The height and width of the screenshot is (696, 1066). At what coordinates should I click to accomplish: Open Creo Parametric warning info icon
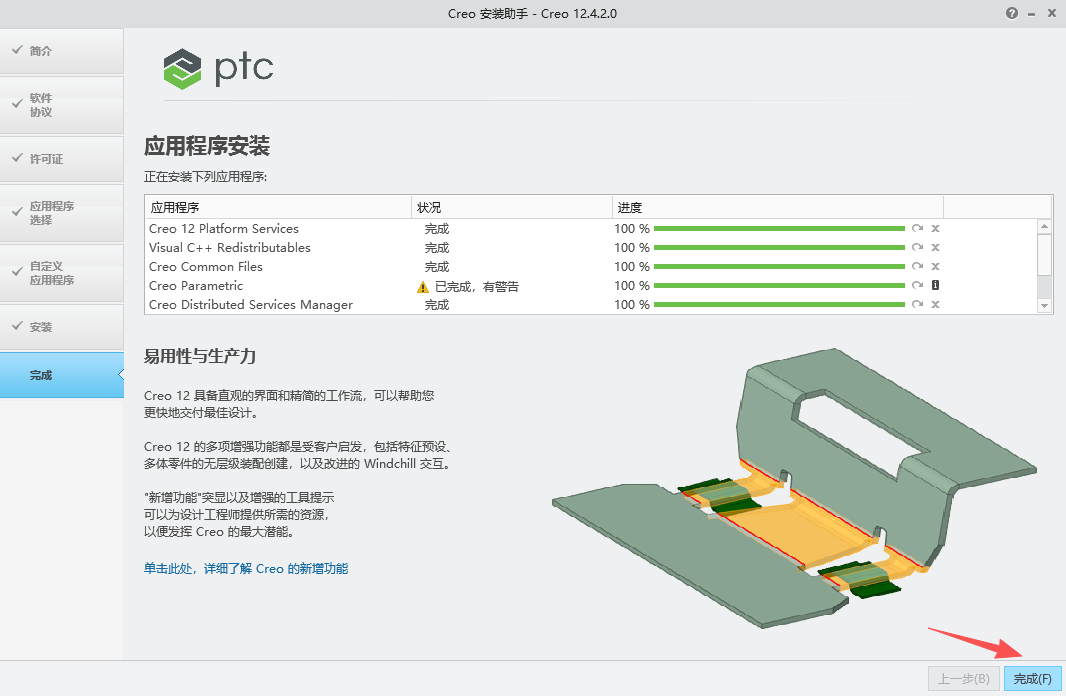(x=935, y=286)
